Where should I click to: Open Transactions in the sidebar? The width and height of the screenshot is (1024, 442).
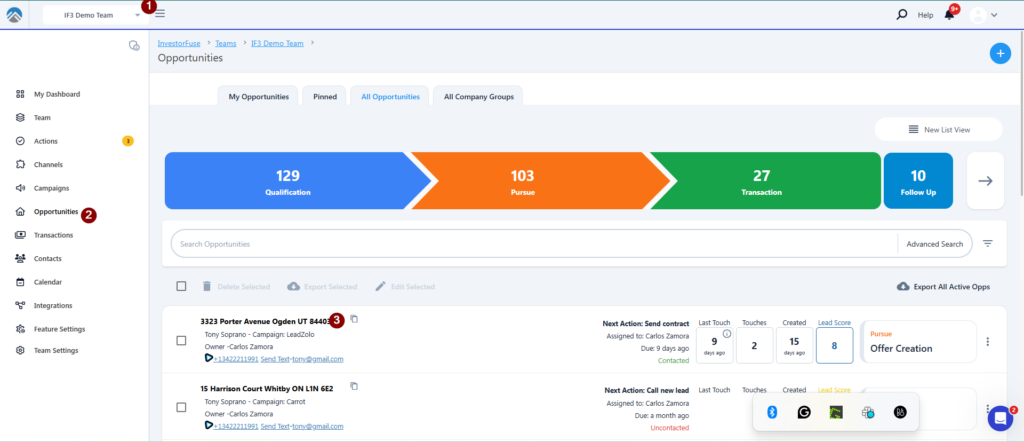(53, 235)
